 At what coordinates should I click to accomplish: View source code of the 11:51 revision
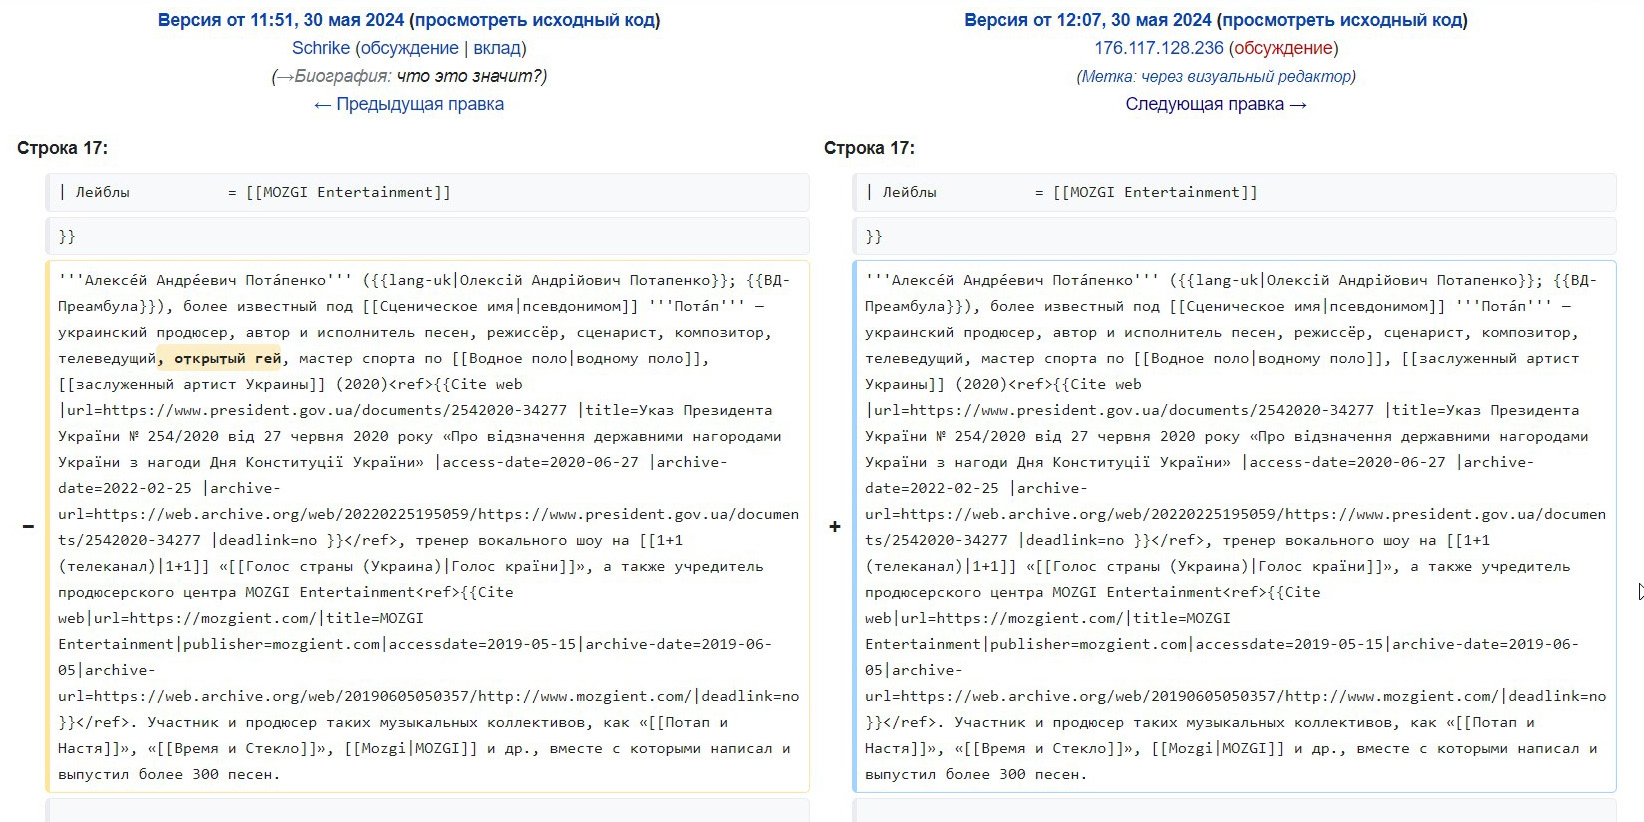[x=535, y=20]
